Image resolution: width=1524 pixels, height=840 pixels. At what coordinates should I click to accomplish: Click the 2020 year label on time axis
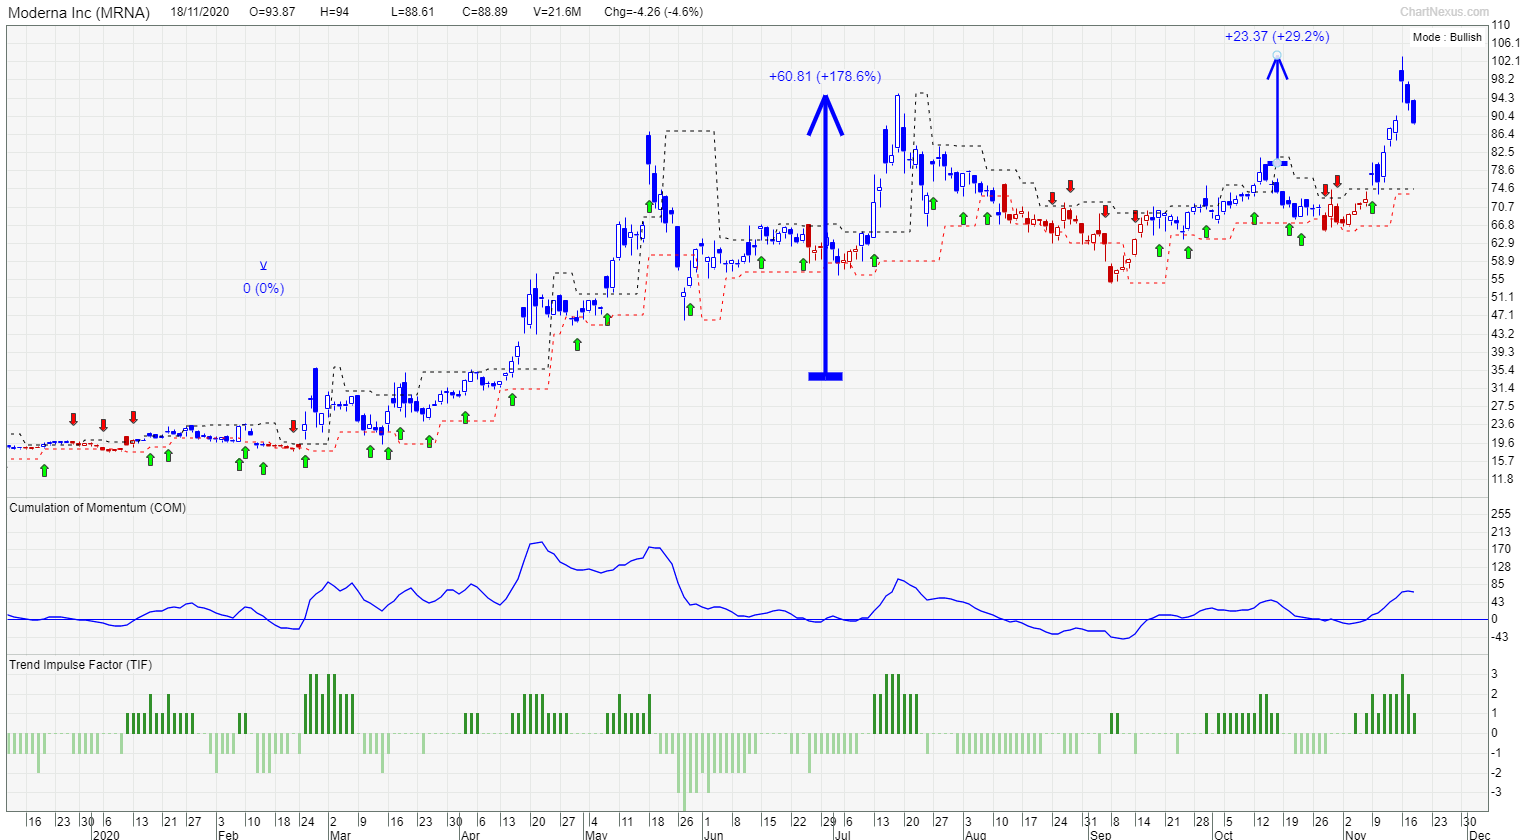[105, 834]
